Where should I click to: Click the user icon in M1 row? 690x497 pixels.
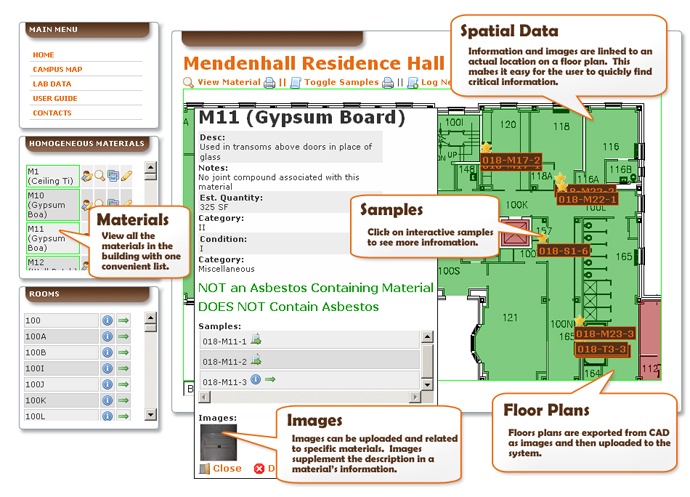87,176
